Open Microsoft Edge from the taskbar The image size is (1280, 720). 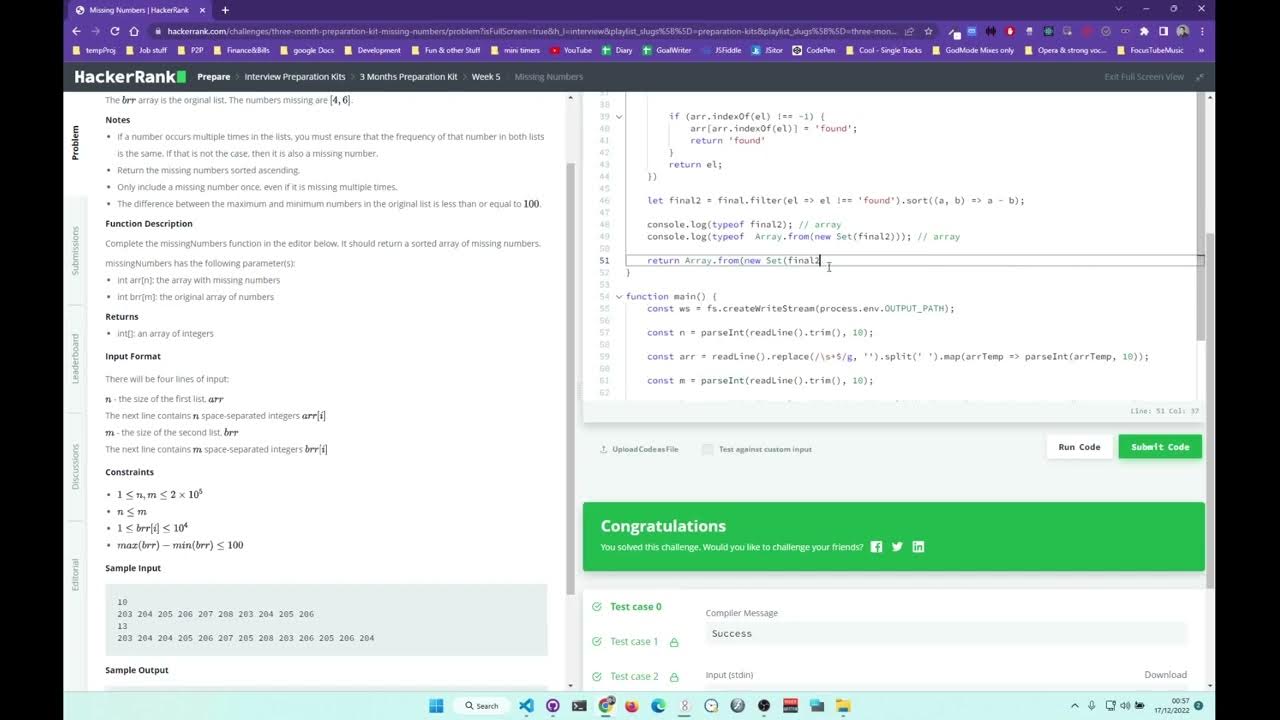658,705
